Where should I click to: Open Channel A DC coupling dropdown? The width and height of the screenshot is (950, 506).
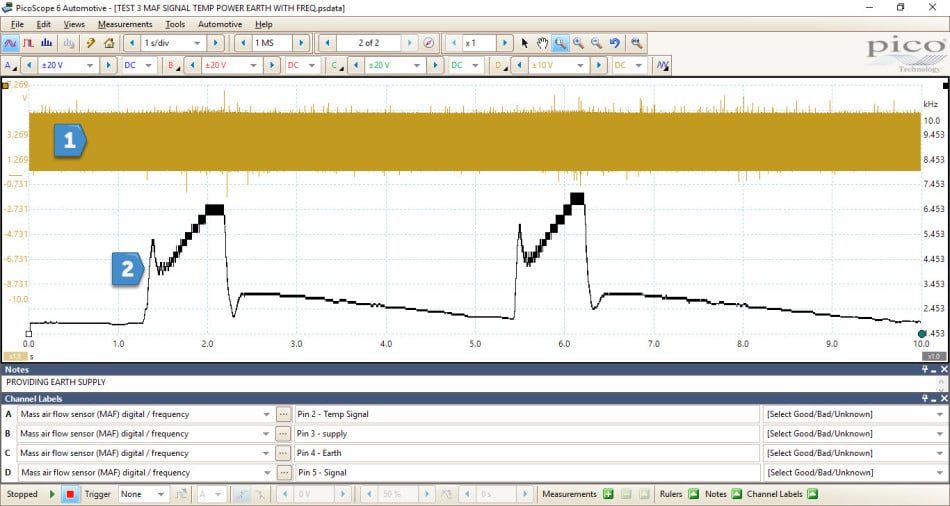(148, 65)
